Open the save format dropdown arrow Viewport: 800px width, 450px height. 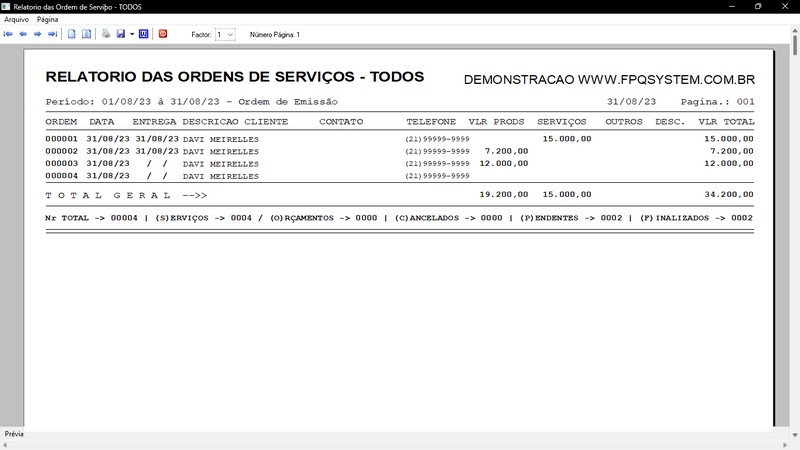tap(132, 34)
